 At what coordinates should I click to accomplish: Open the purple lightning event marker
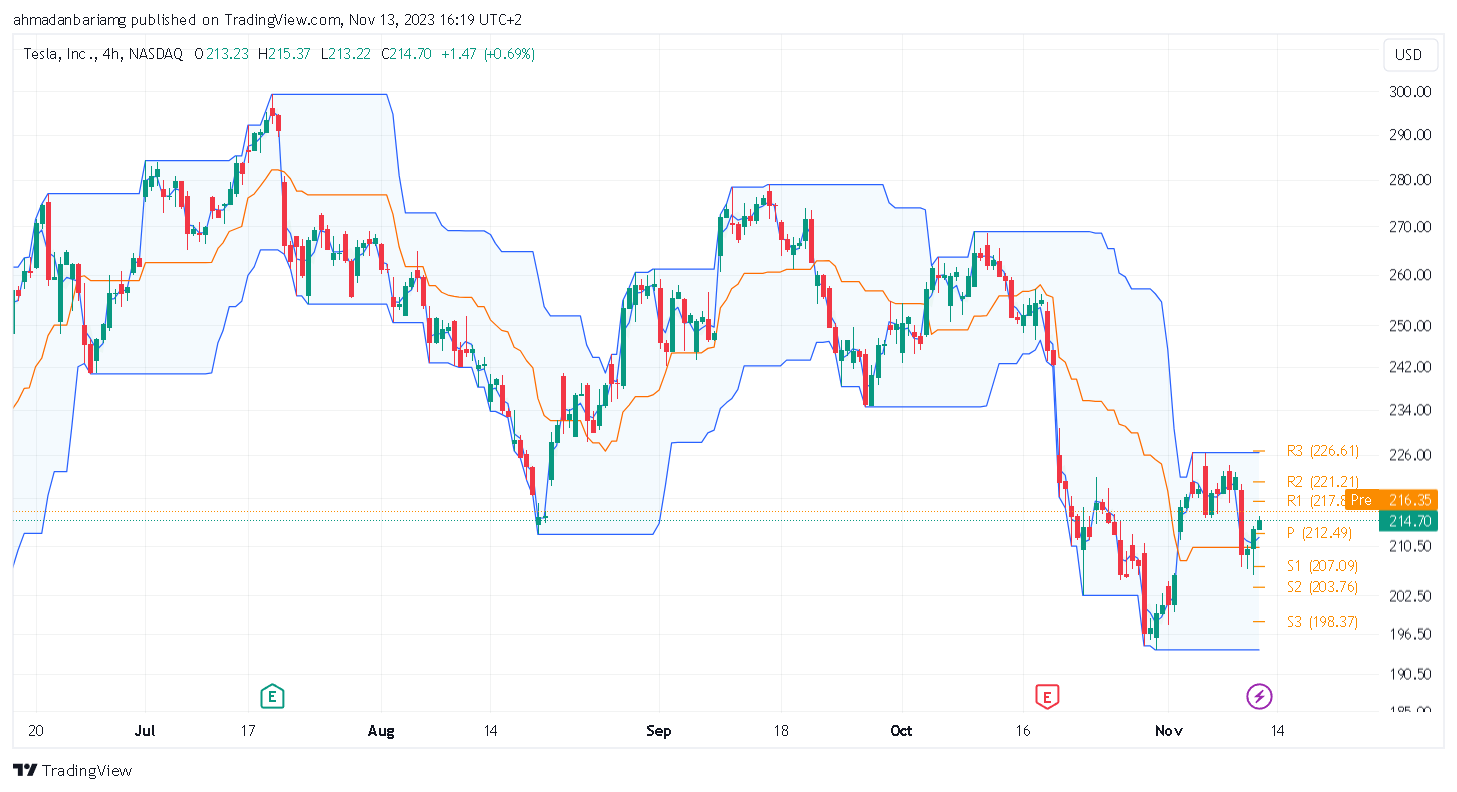[1260, 696]
